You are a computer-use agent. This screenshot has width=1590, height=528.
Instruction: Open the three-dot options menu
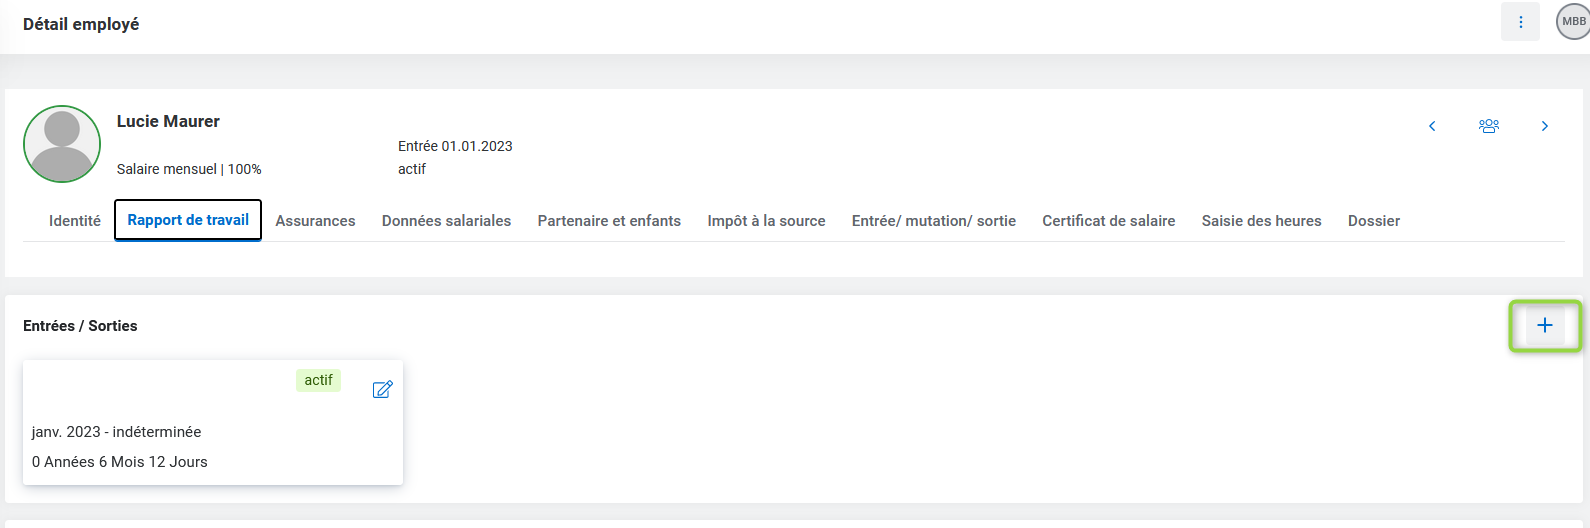pos(1520,22)
